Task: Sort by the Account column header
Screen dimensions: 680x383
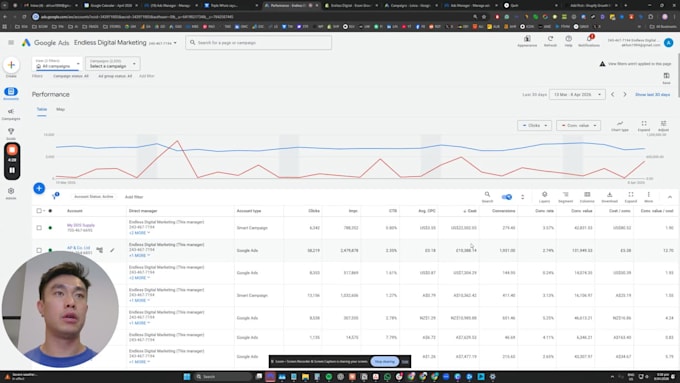Action: tap(75, 211)
